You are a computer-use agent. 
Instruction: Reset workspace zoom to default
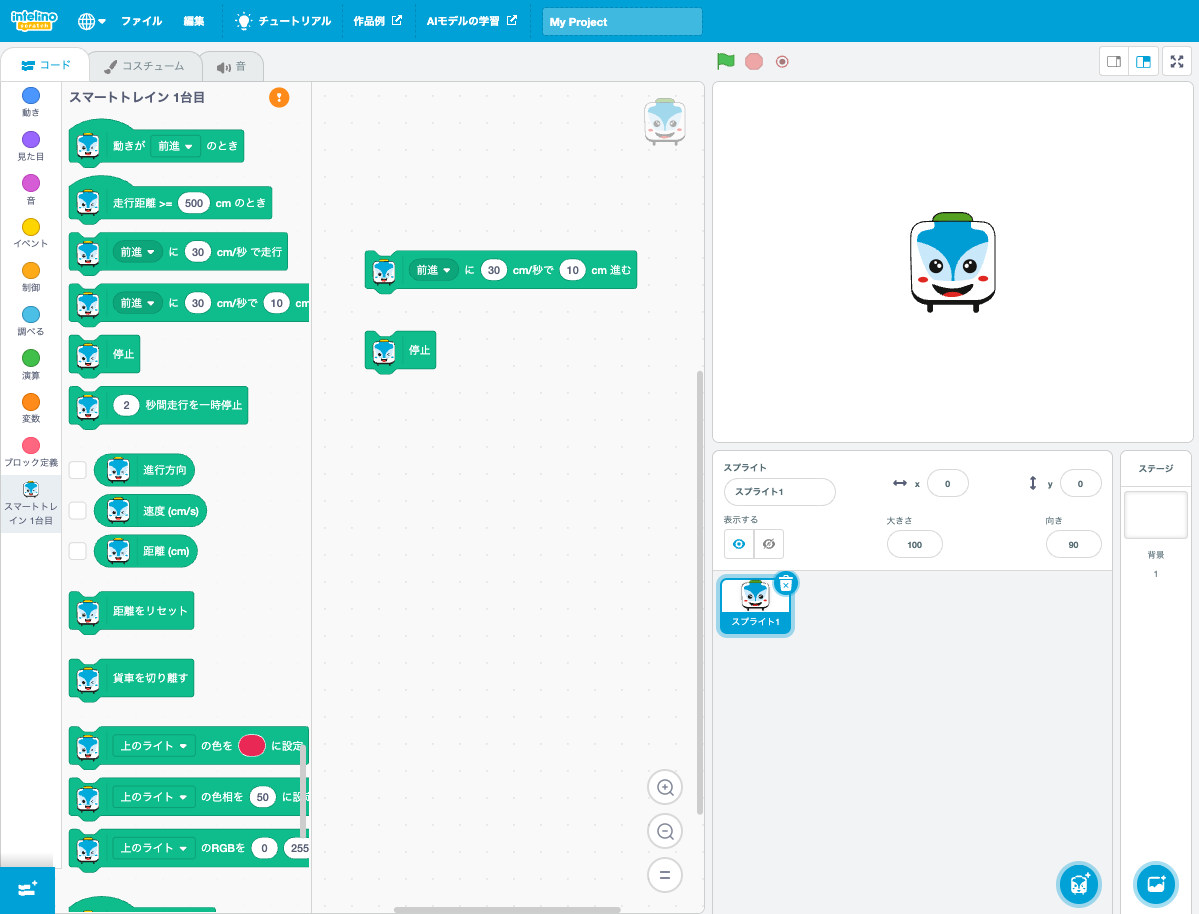click(665, 875)
